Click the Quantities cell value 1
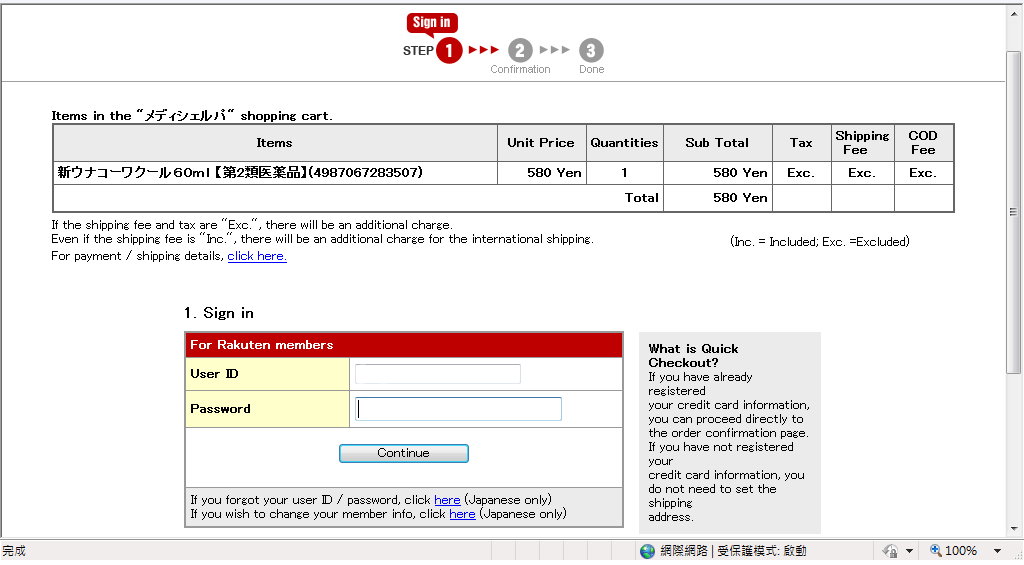Viewport: 1024px width, 565px height. click(624, 172)
